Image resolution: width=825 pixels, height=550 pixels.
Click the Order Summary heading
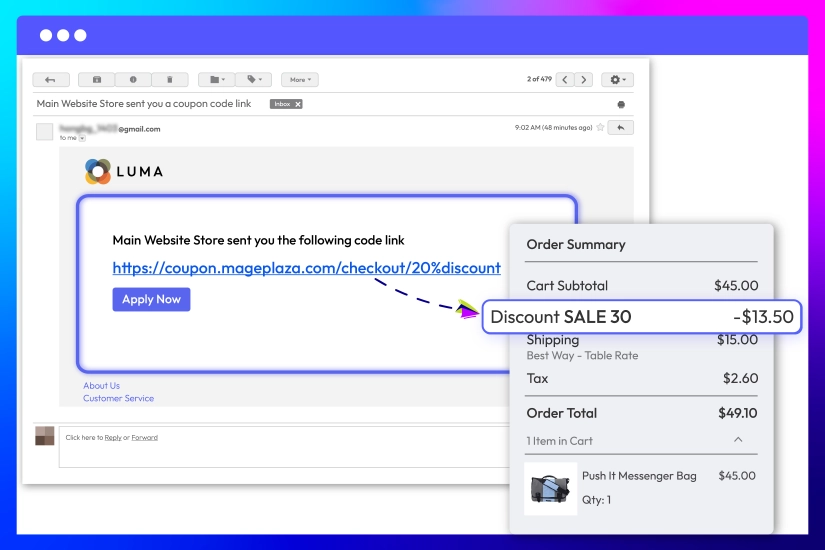pos(576,245)
